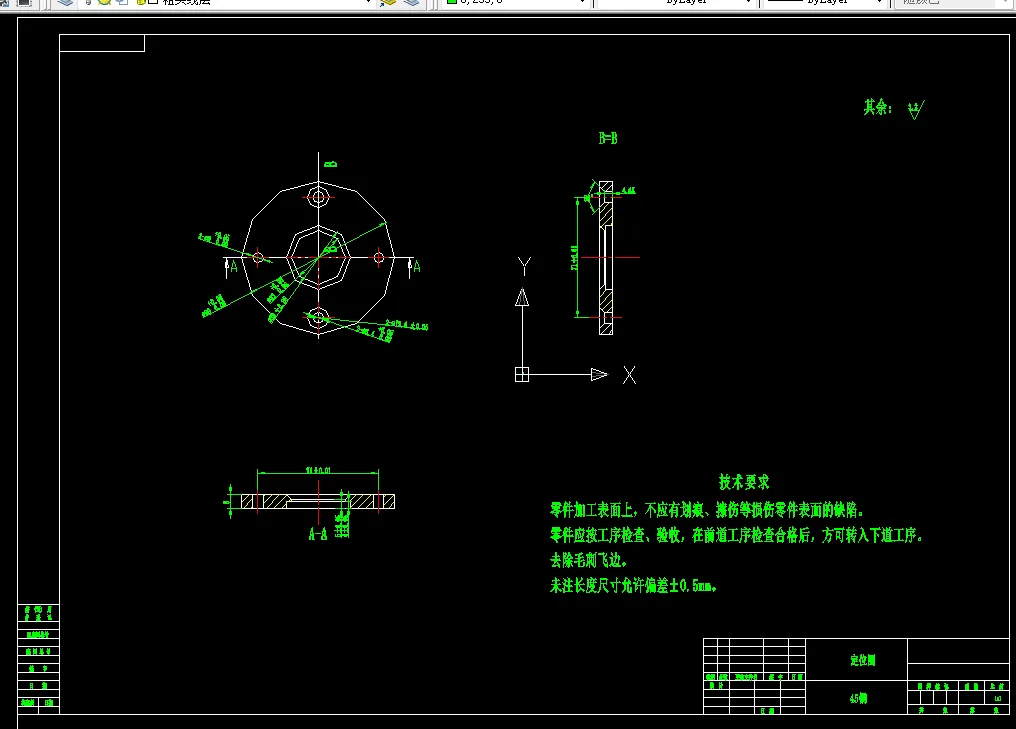Screen dimensions: 1016x729
Task: Click the X axis label of UCS icon
Action: pyautogui.click(x=629, y=375)
